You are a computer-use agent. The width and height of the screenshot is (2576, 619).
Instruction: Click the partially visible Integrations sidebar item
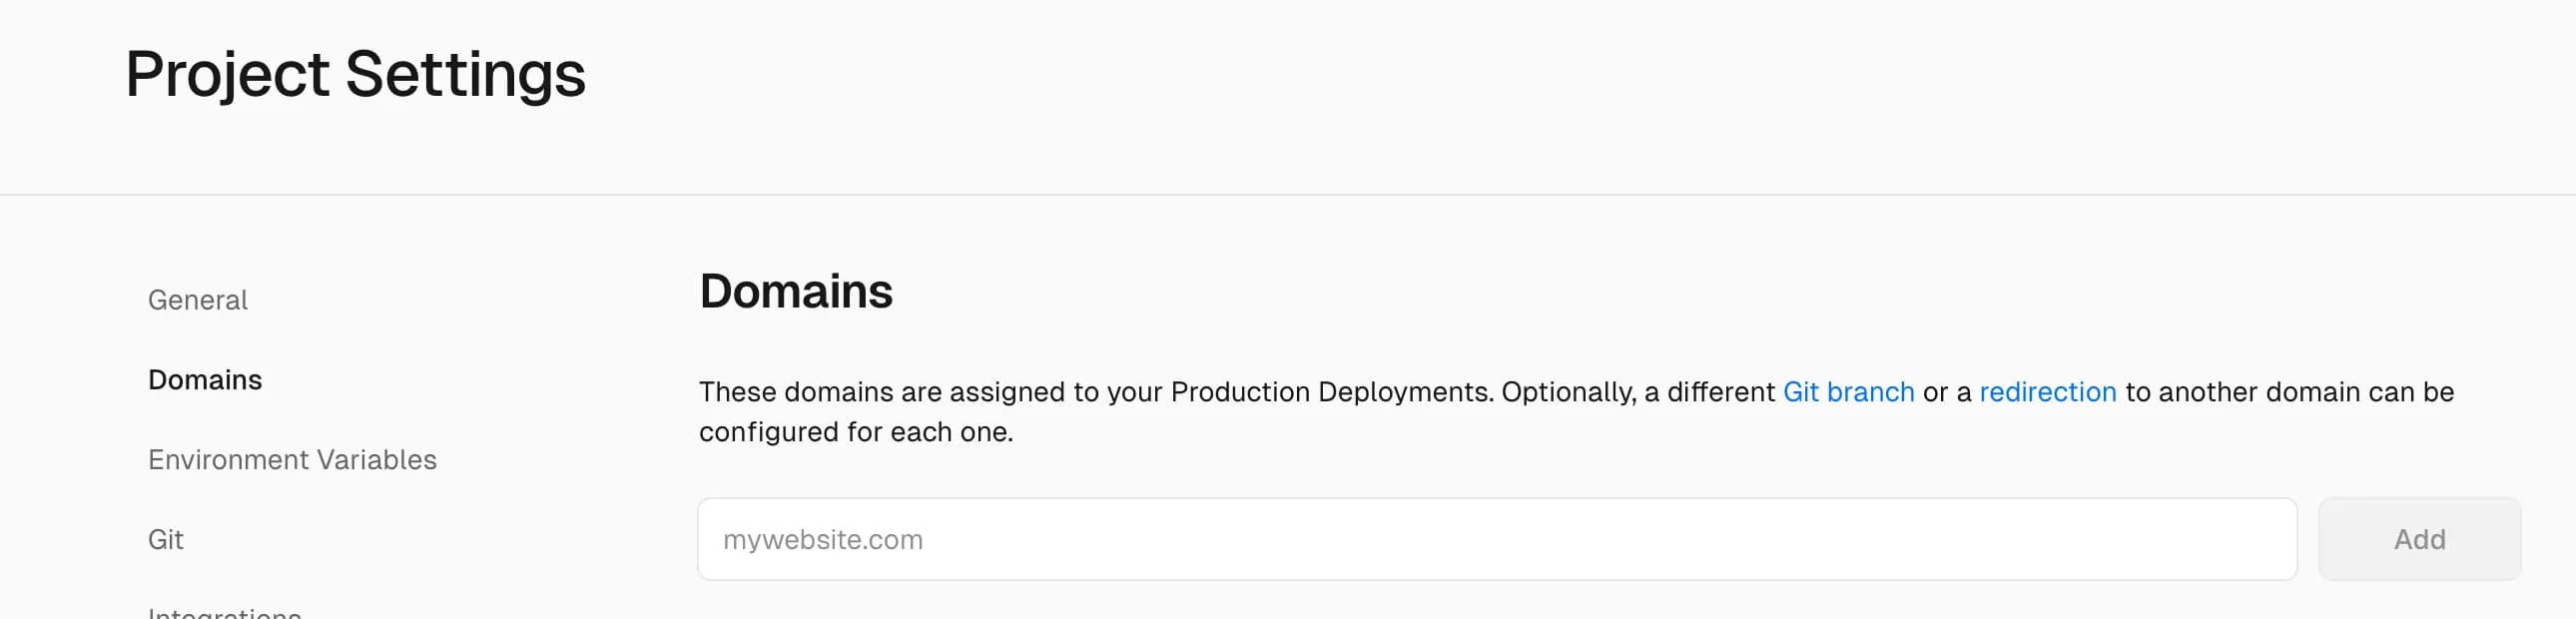(x=224, y=612)
